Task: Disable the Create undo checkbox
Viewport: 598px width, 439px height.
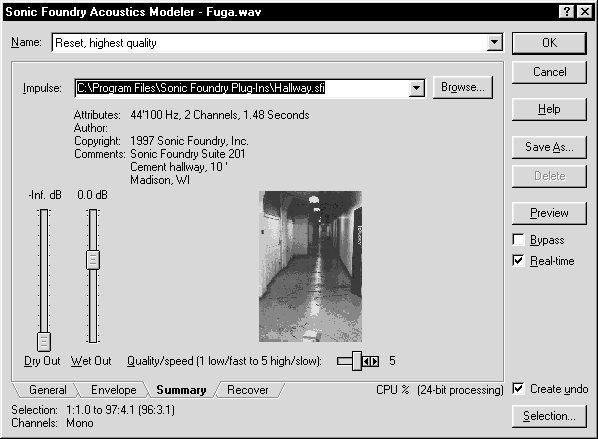Action: click(x=518, y=389)
